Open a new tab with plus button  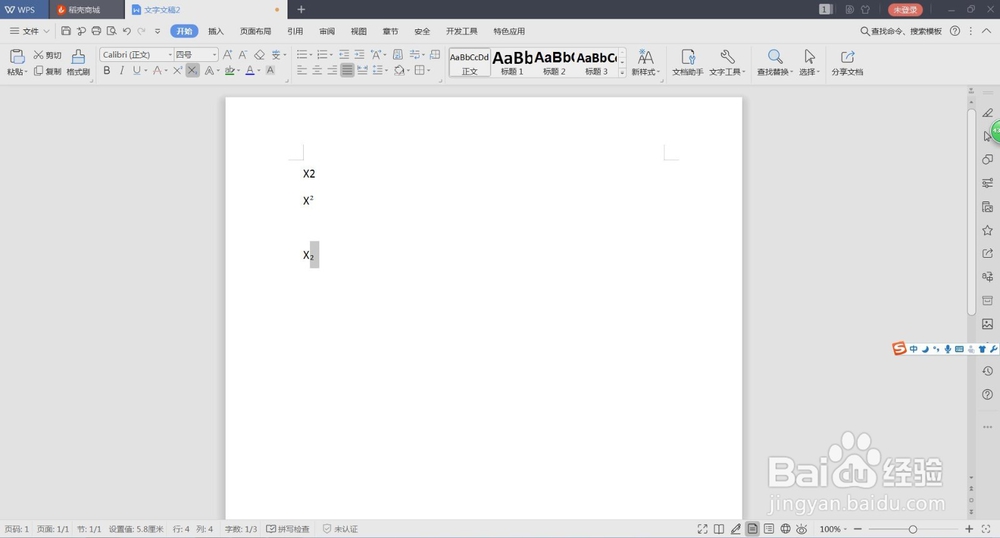[301, 10]
